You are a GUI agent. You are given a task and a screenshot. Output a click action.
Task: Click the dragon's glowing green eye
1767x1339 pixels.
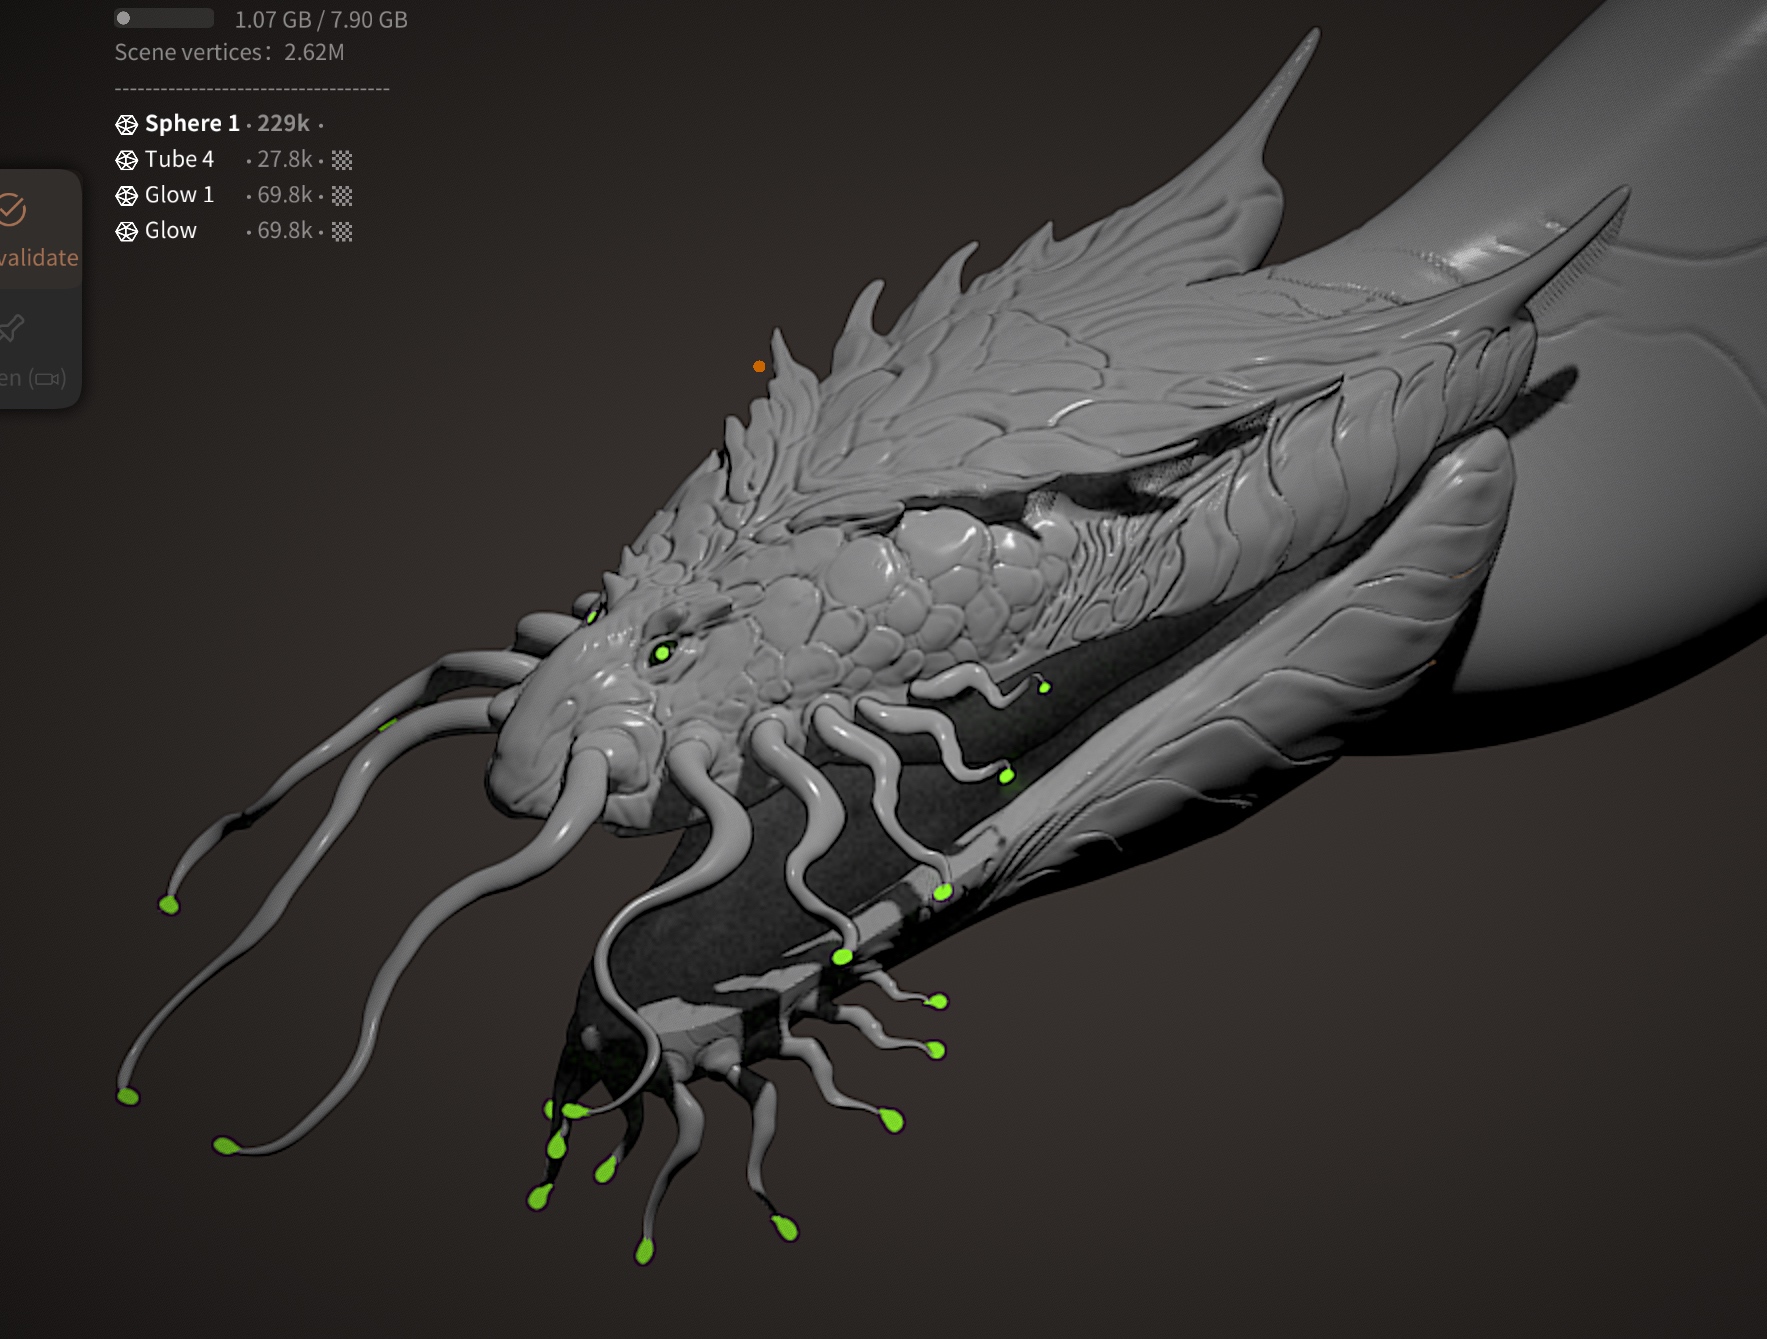[x=661, y=654]
